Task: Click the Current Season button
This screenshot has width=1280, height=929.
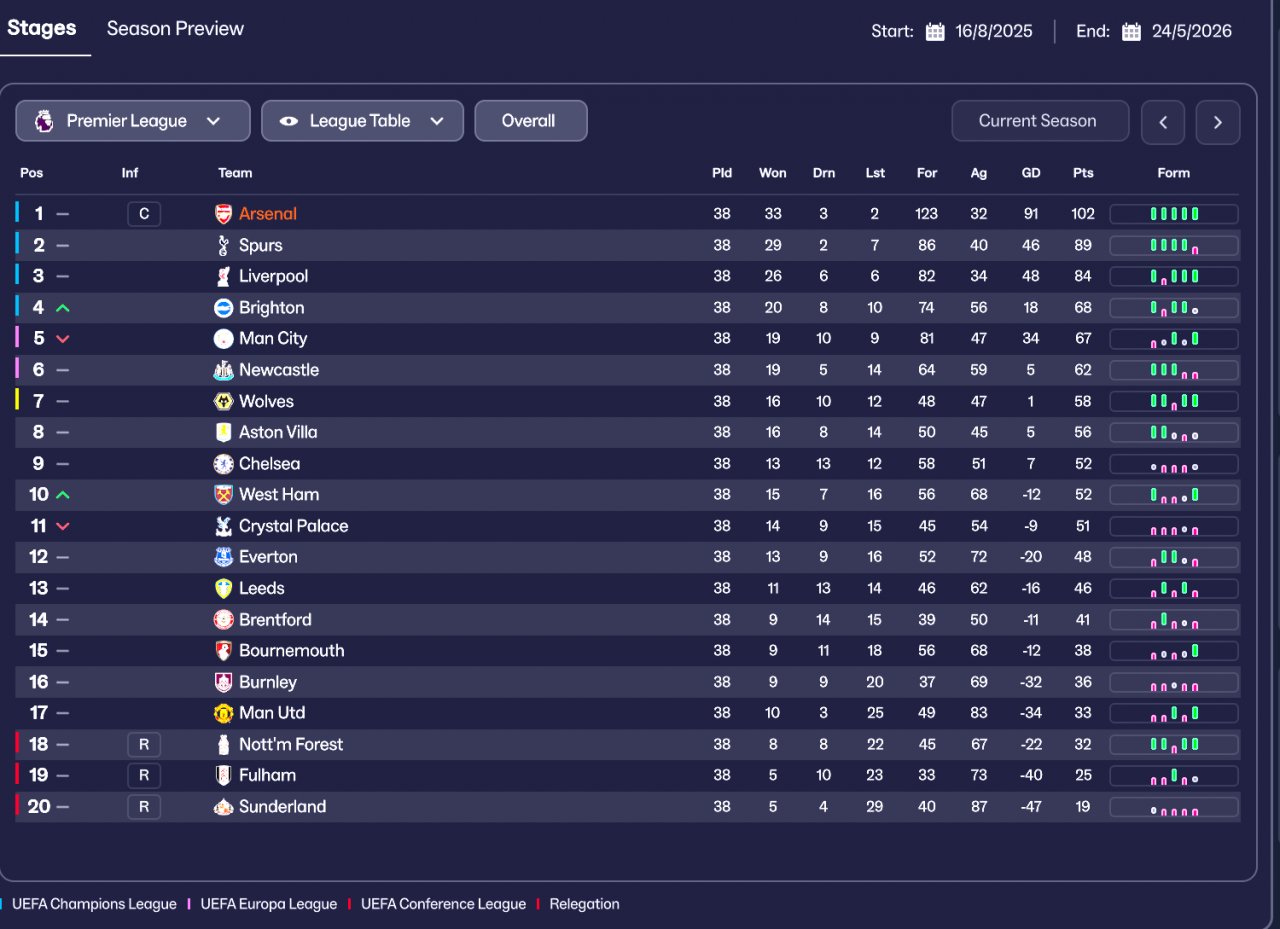Action: (1039, 121)
